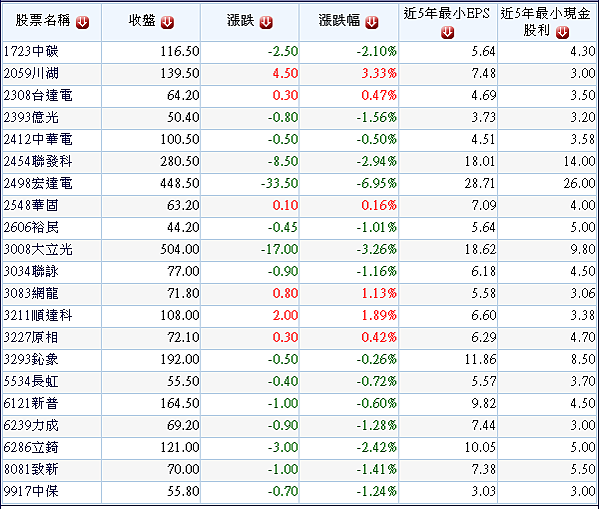Open stock 9917中保
This screenshot has width=600, height=509.
click(31, 491)
